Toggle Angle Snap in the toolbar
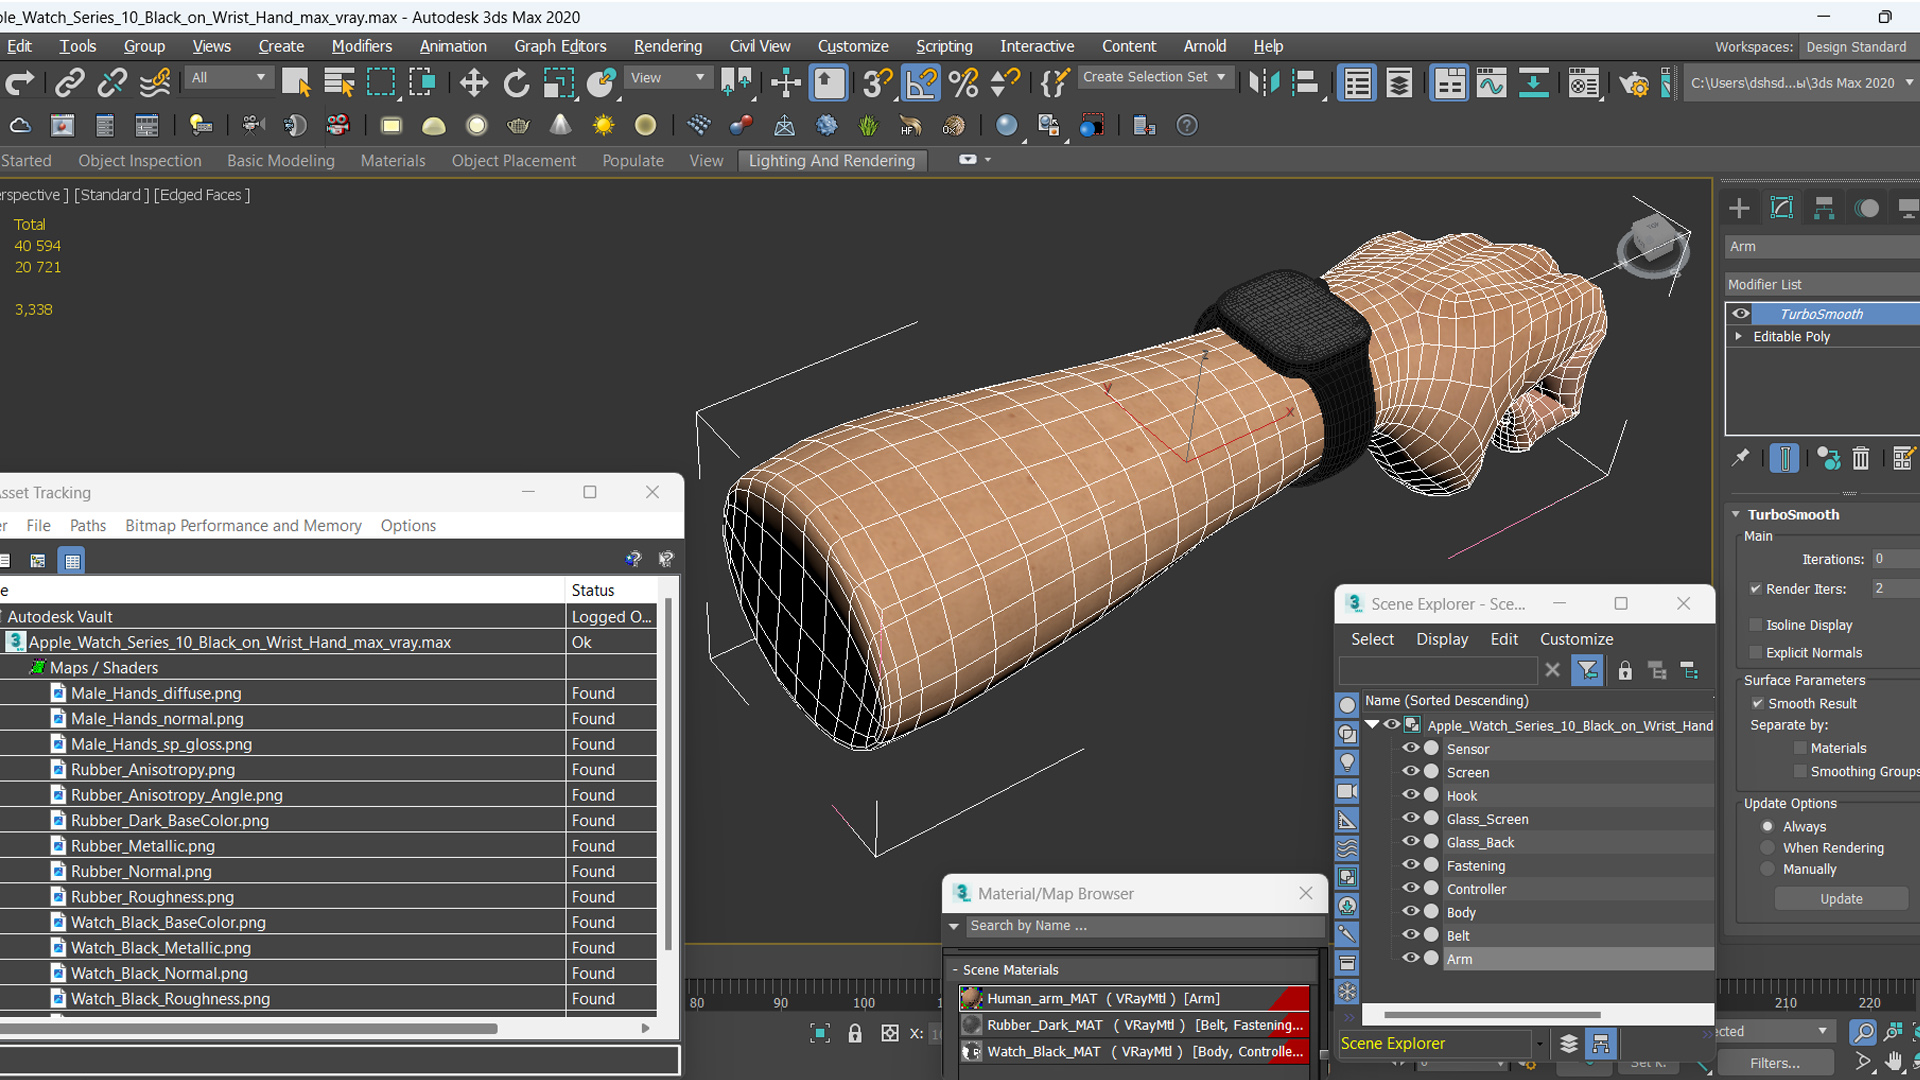 pos(921,83)
